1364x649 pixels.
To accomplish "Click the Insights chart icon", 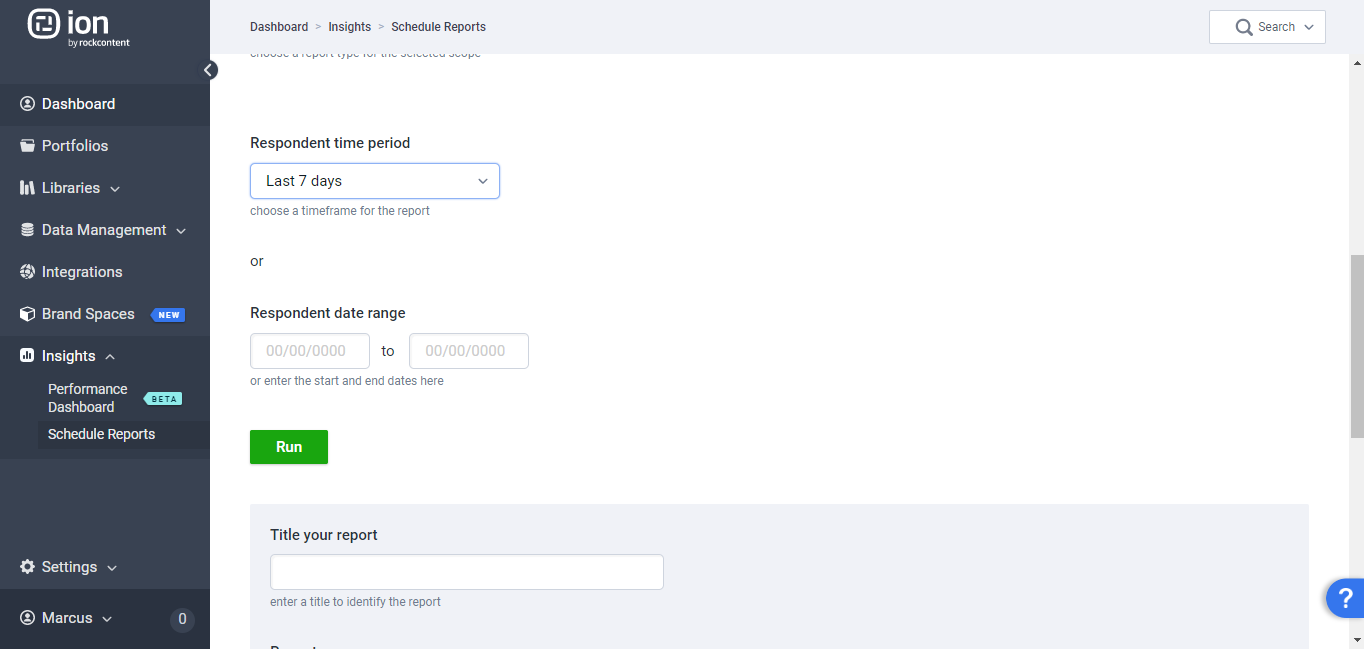I will click(27, 356).
